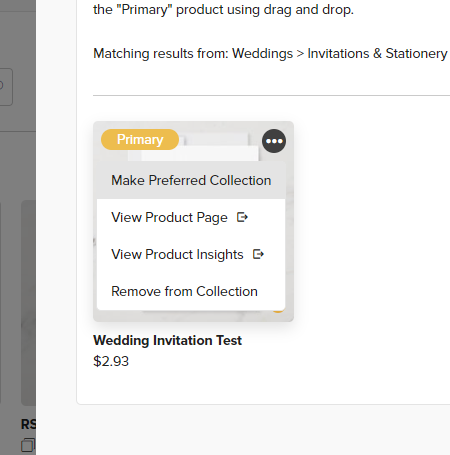Click the Weddings breadcrumb text
Image resolution: width=450 pixels, height=455 pixels.
tap(262, 53)
